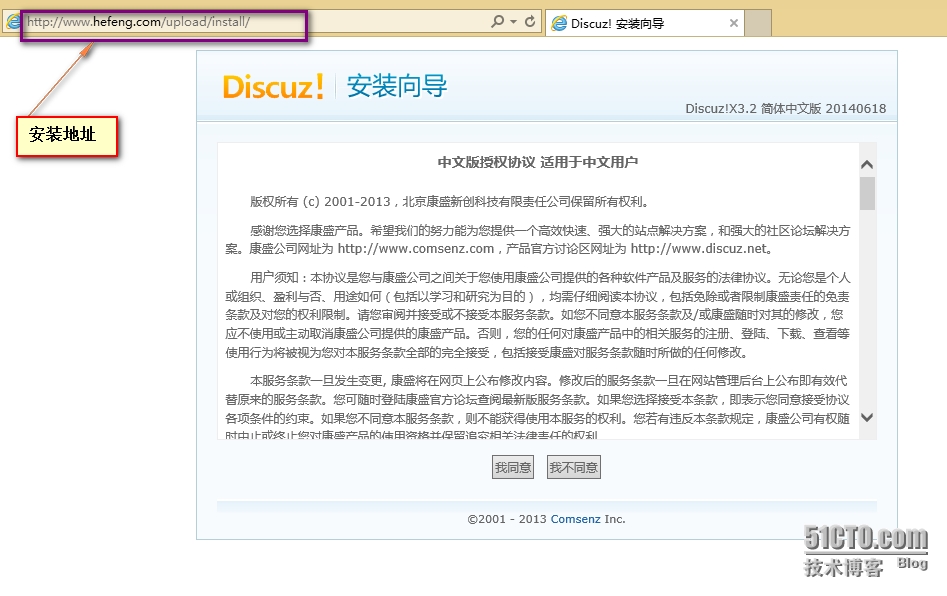The height and width of the screenshot is (596, 947).
Task: Open a new blank tab button
Action: (758, 24)
